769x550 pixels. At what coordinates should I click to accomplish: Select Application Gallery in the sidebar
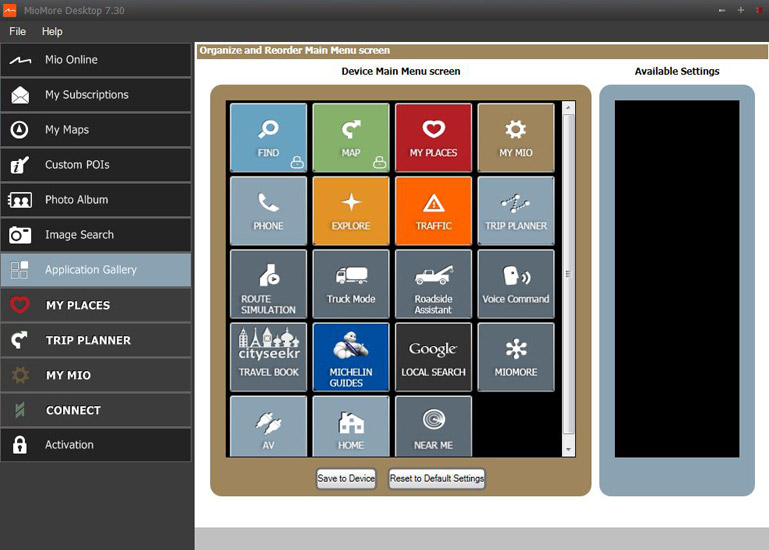point(96,270)
